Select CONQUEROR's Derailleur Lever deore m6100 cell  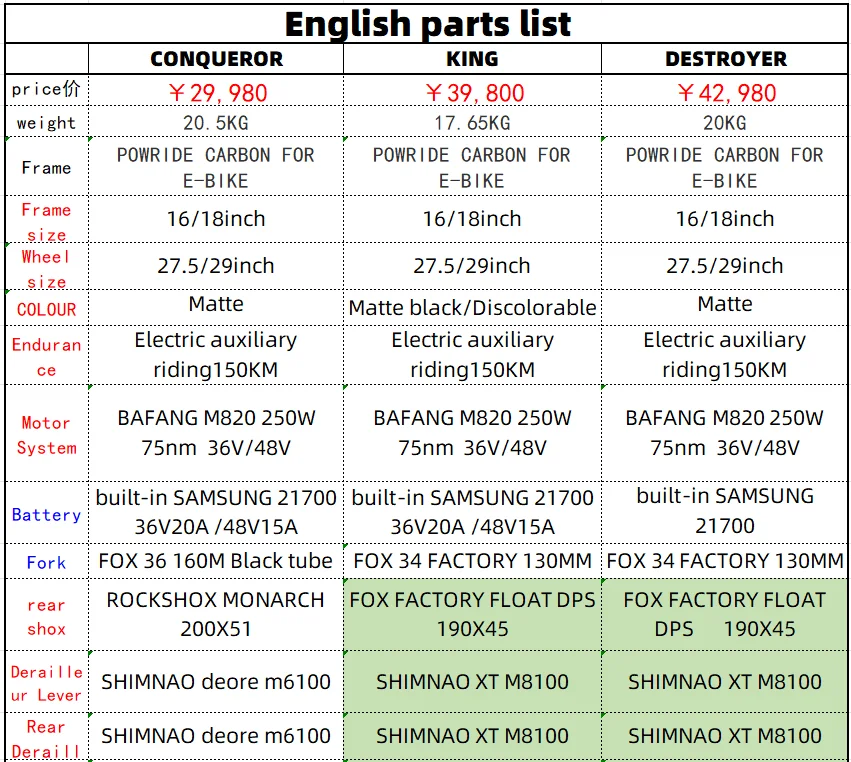click(x=216, y=682)
